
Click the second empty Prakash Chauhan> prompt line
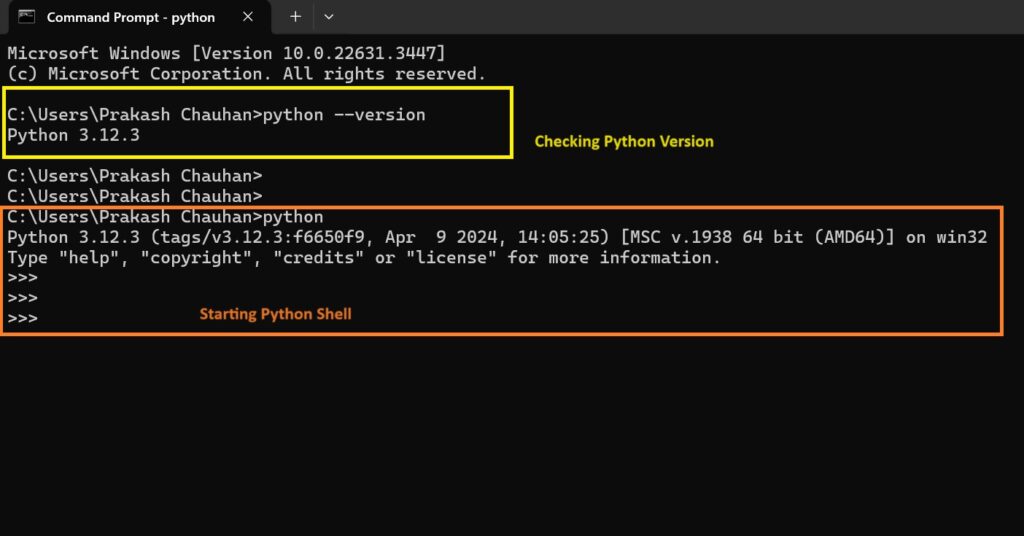click(135, 197)
